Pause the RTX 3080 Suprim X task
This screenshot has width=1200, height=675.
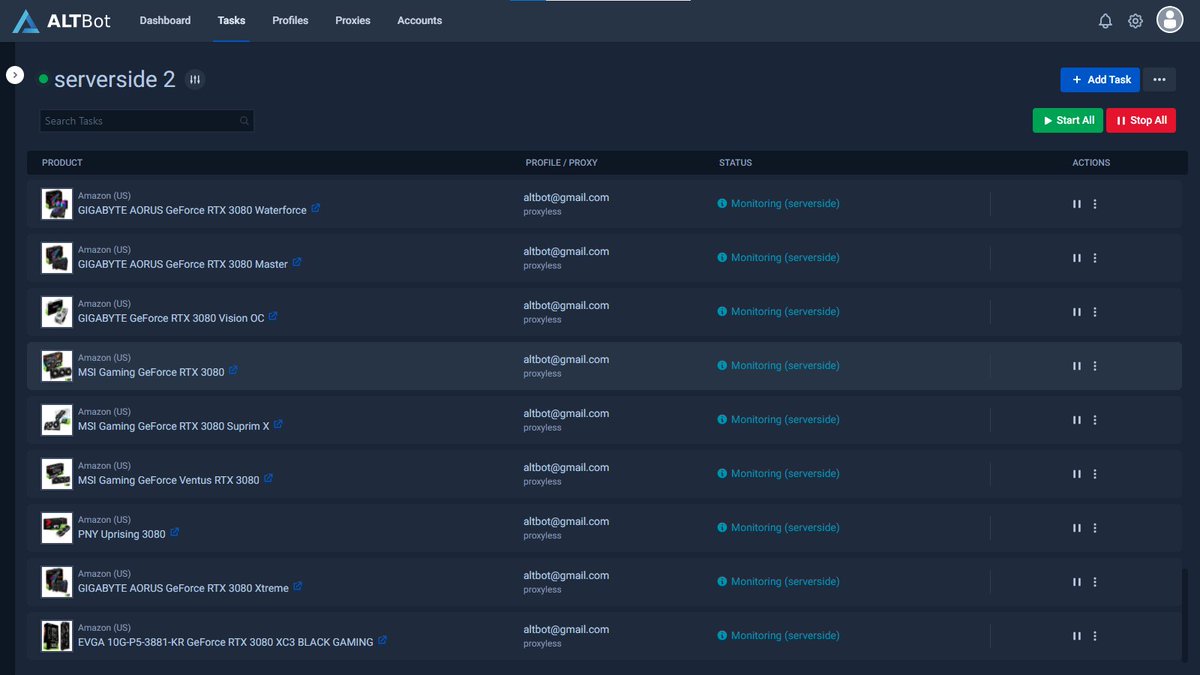tap(1077, 420)
